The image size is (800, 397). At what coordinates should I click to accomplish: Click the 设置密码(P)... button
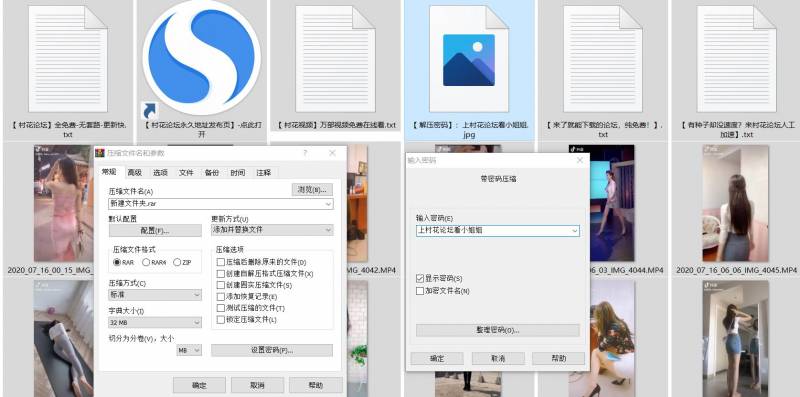(272, 350)
